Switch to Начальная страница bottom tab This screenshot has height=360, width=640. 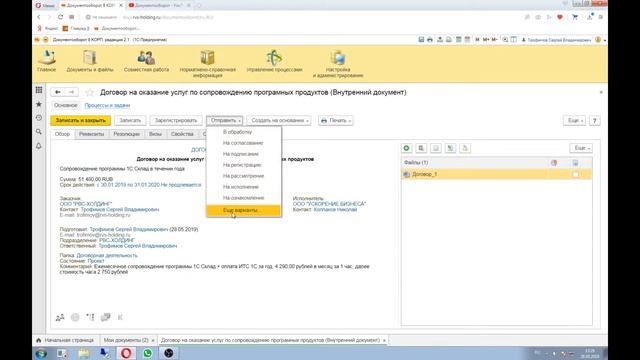coord(65,340)
